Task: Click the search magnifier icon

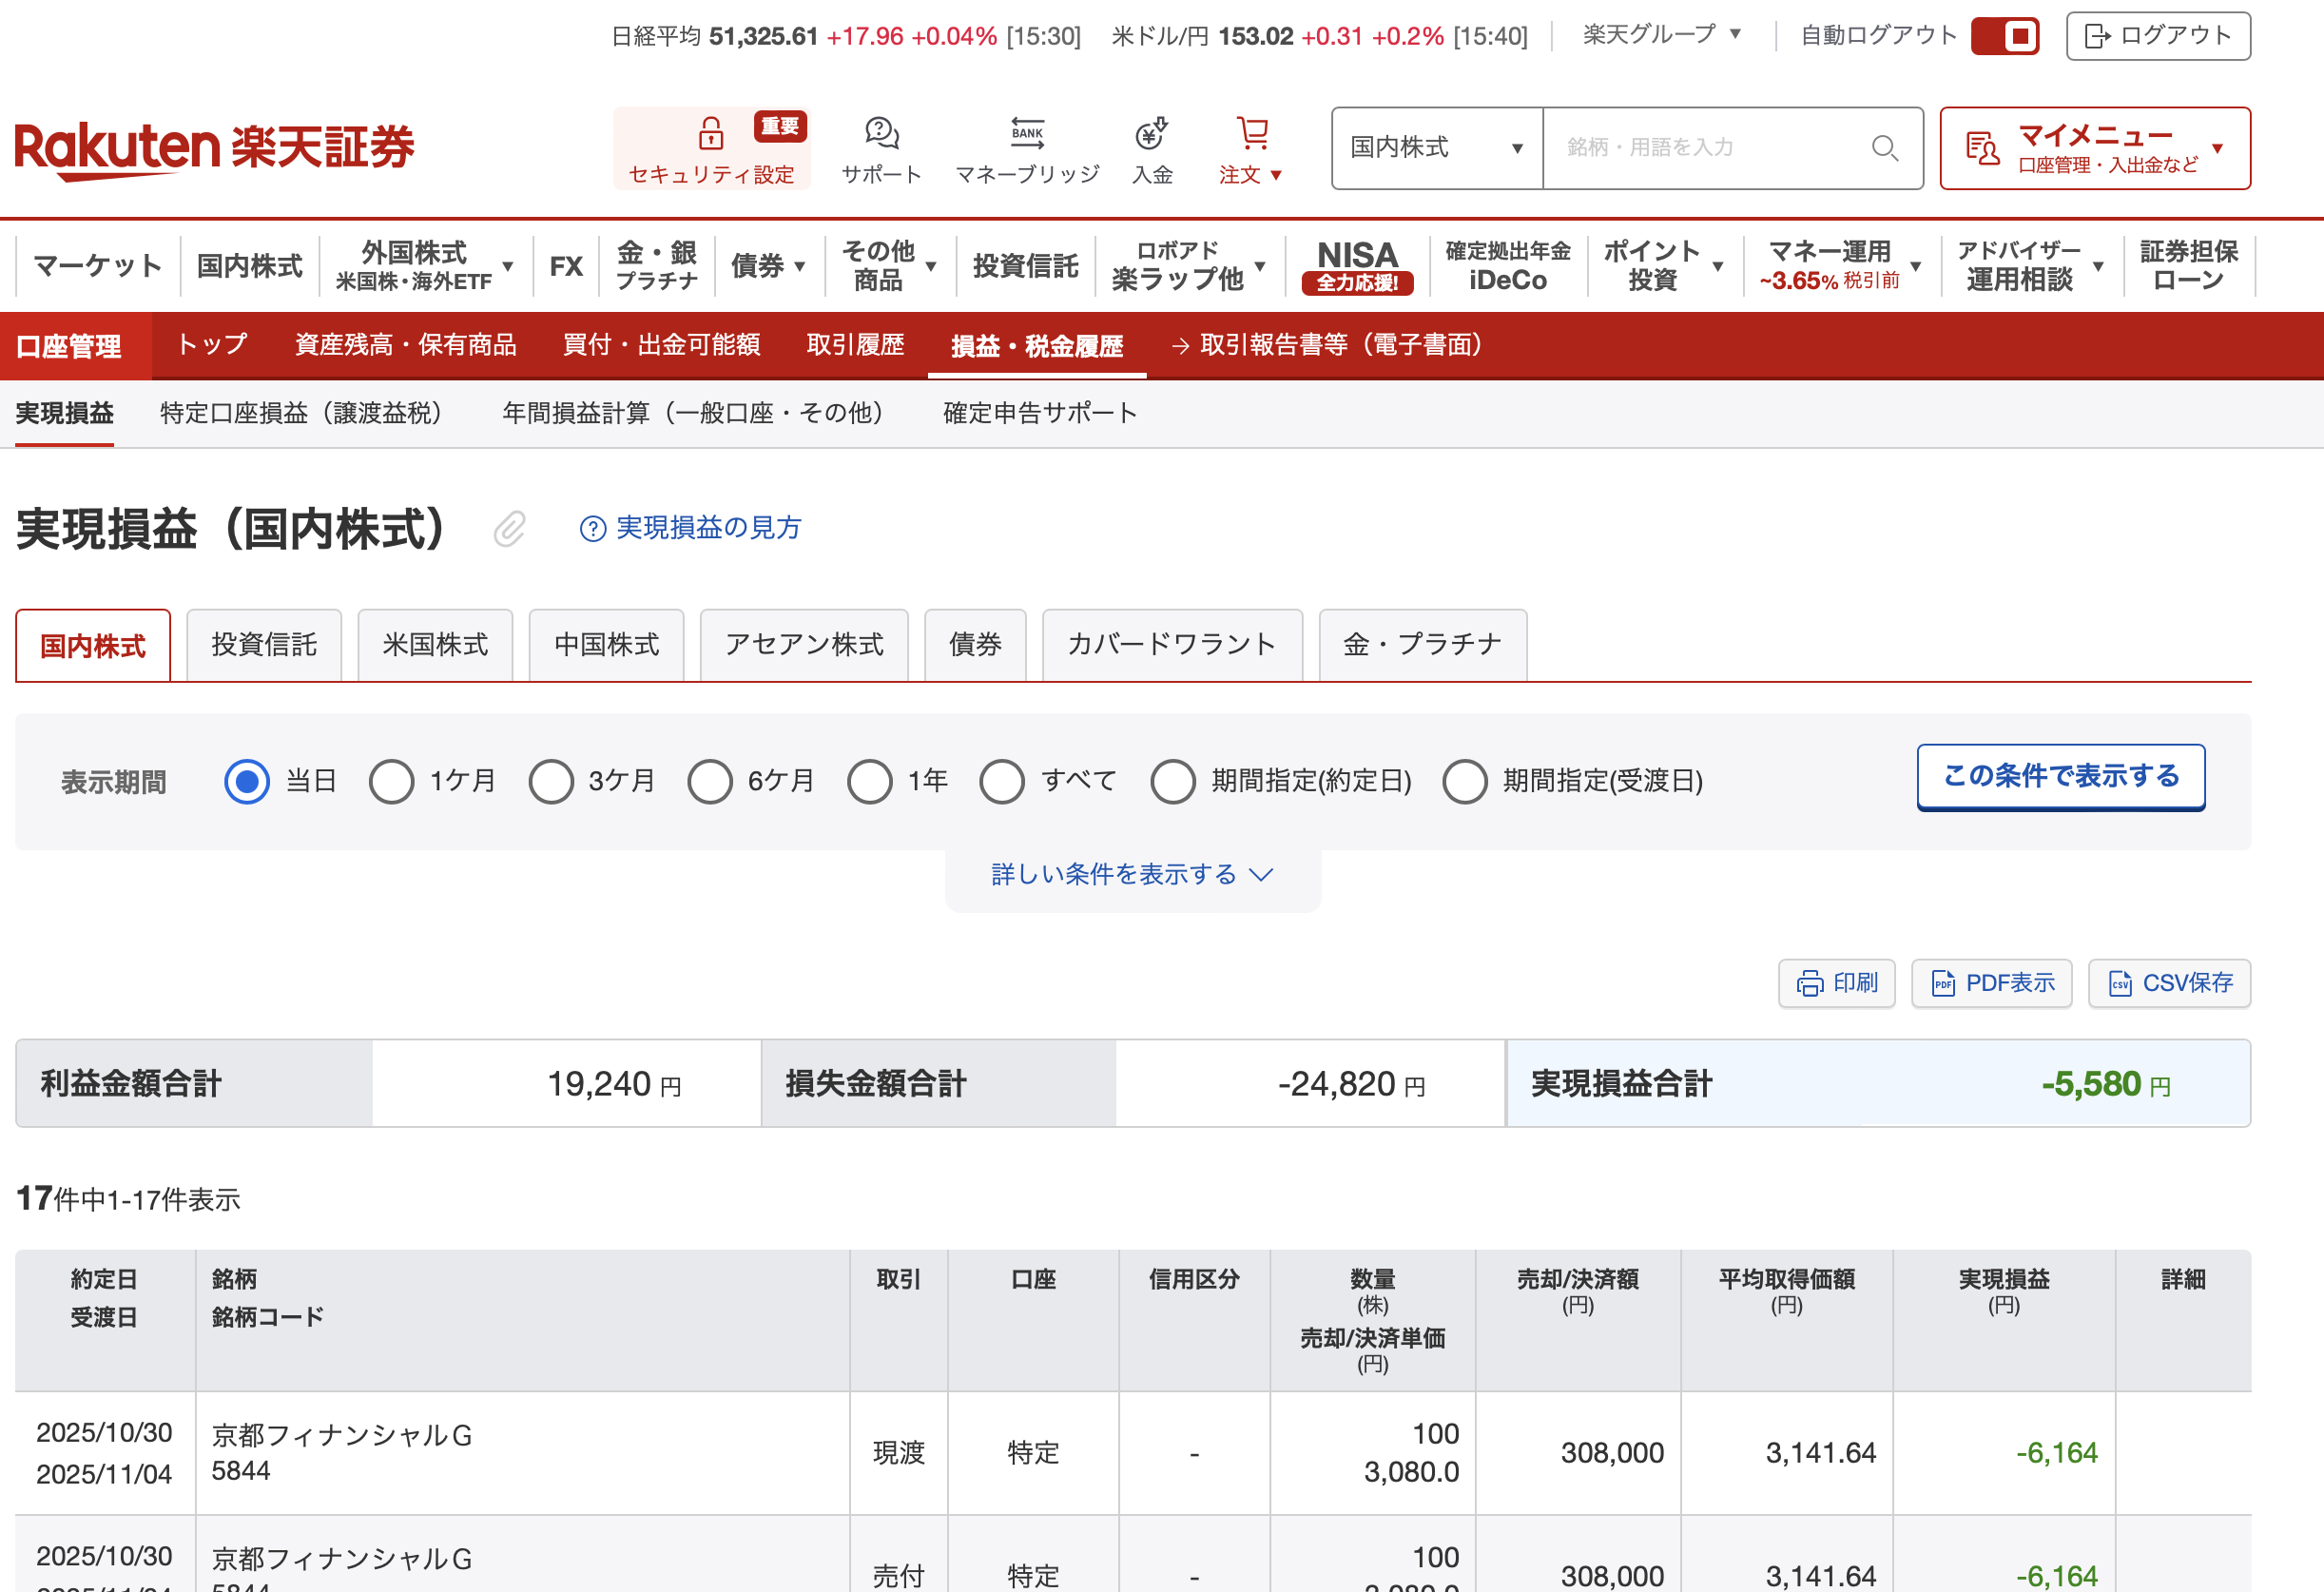Action: coord(1884,148)
